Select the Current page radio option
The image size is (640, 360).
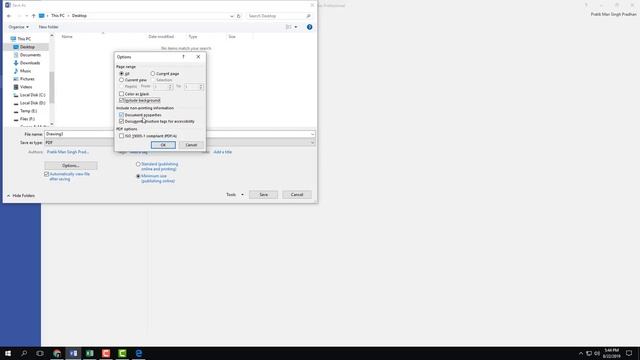pyautogui.click(x=153, y=73)
